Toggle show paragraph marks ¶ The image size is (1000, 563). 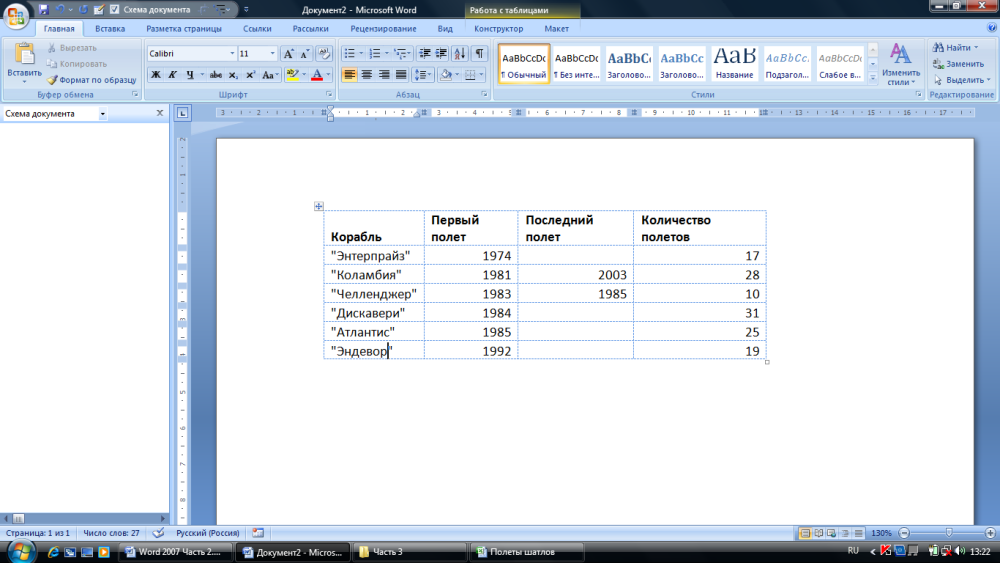(x=479, y=54)
